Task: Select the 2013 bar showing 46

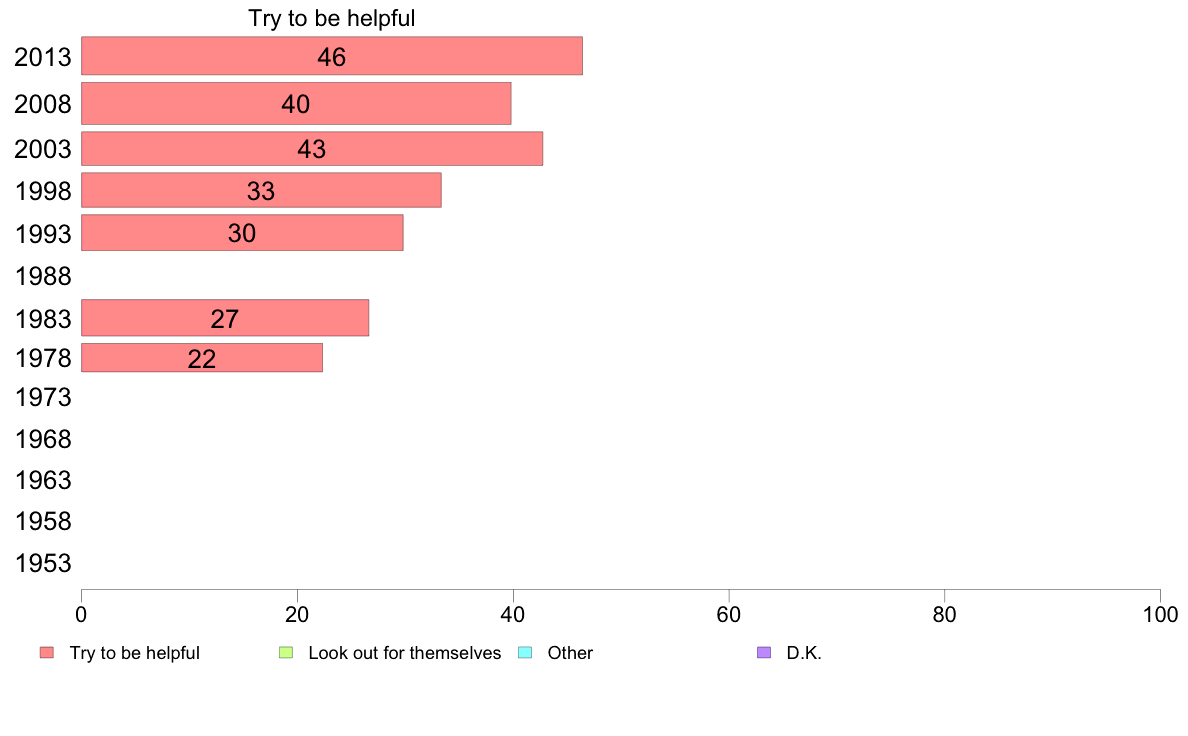Action: (x=332, y=56)
